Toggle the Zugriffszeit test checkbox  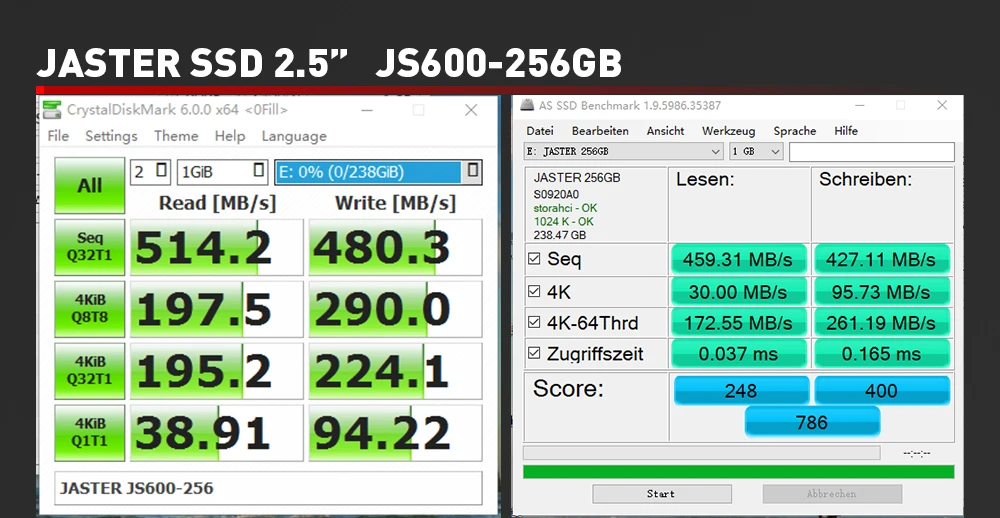click(x=534, y=353)
